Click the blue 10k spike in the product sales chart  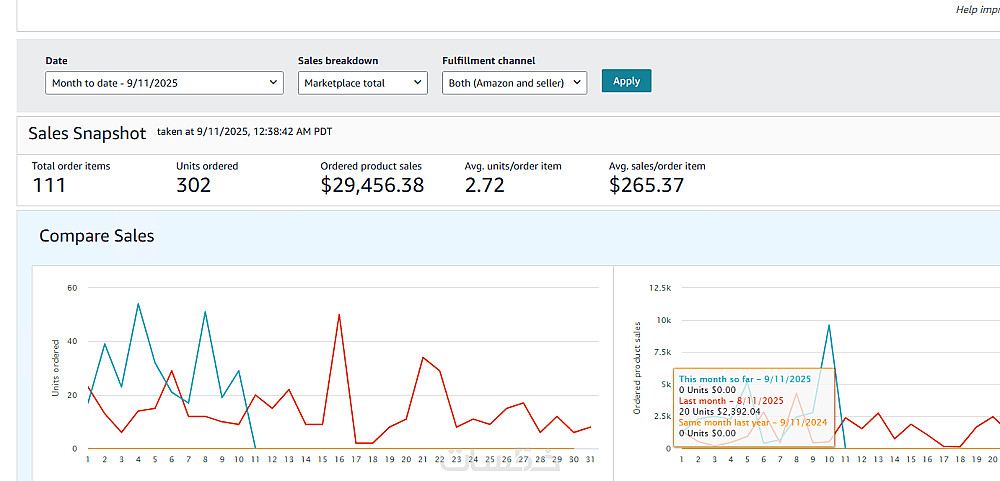[x=829, y=325]
